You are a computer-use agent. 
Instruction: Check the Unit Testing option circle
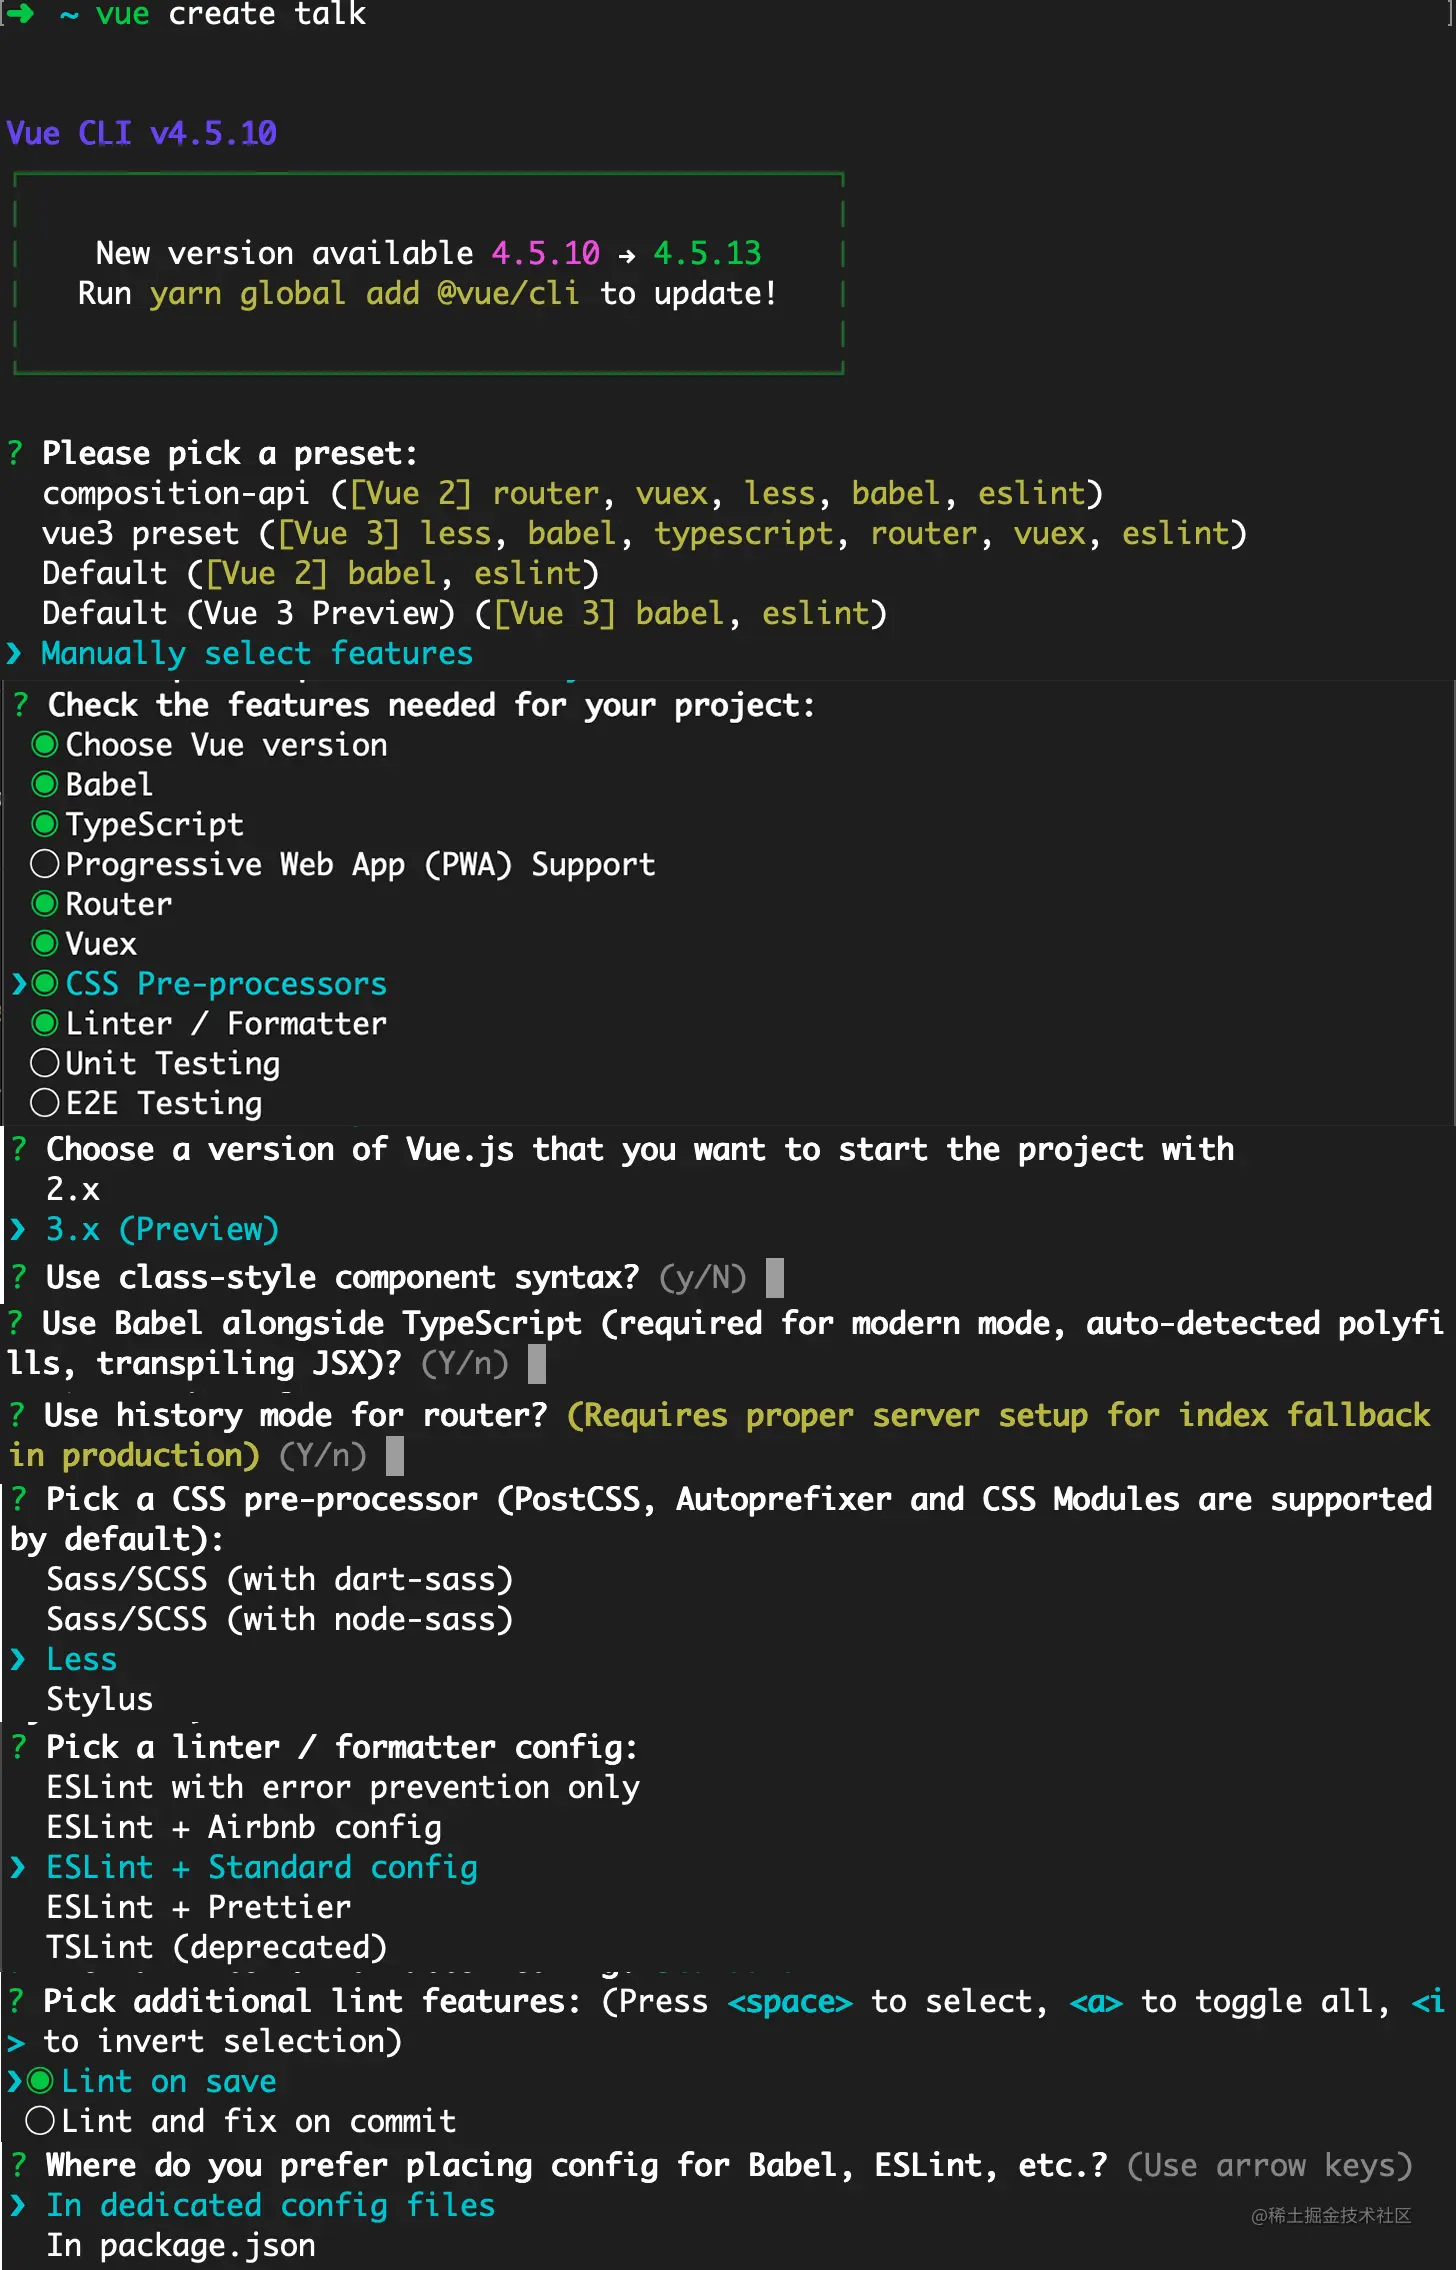pyautogui.click(x=44, y=1063)
